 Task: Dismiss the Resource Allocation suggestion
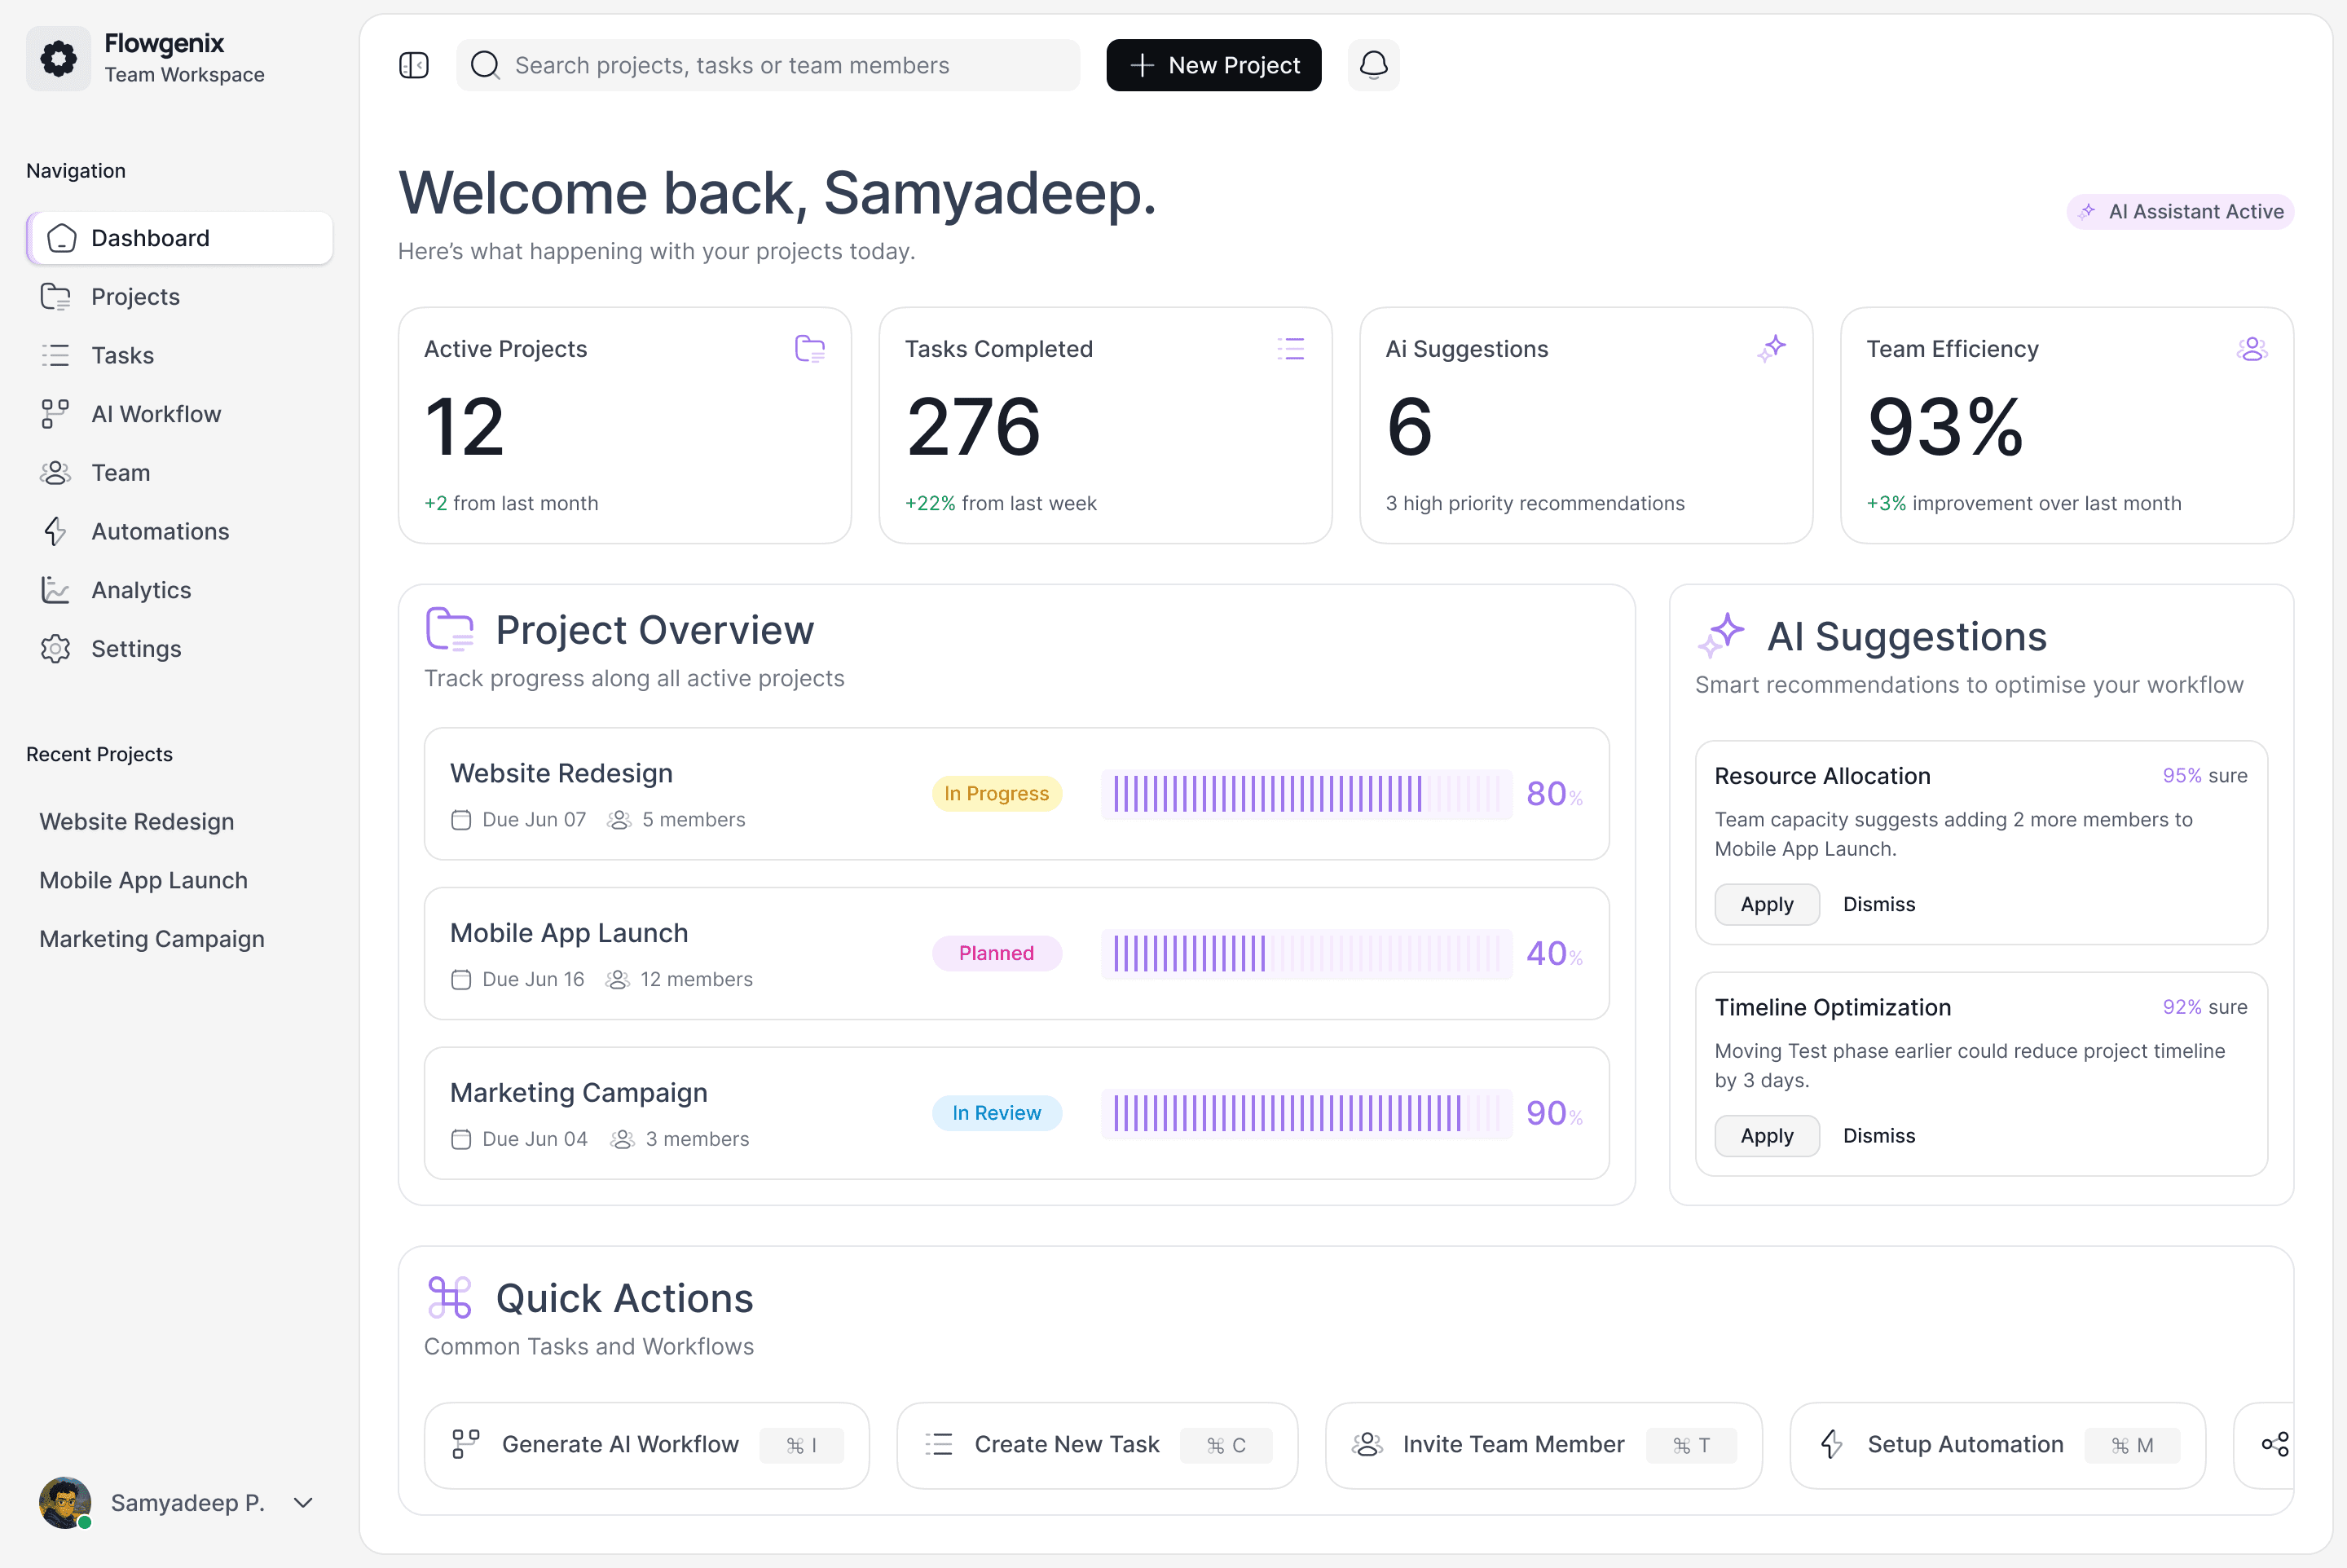(x=1879, y=904)
